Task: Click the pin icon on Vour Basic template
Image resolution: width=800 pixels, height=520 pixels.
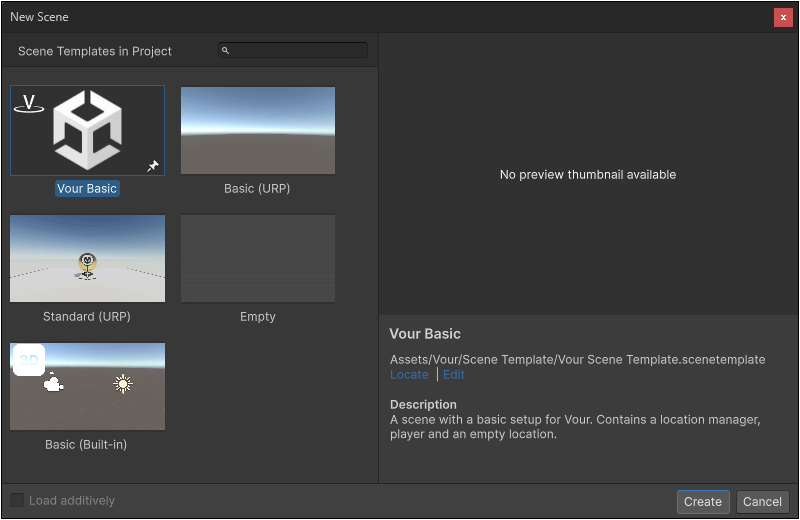Action: click(153, 166)
